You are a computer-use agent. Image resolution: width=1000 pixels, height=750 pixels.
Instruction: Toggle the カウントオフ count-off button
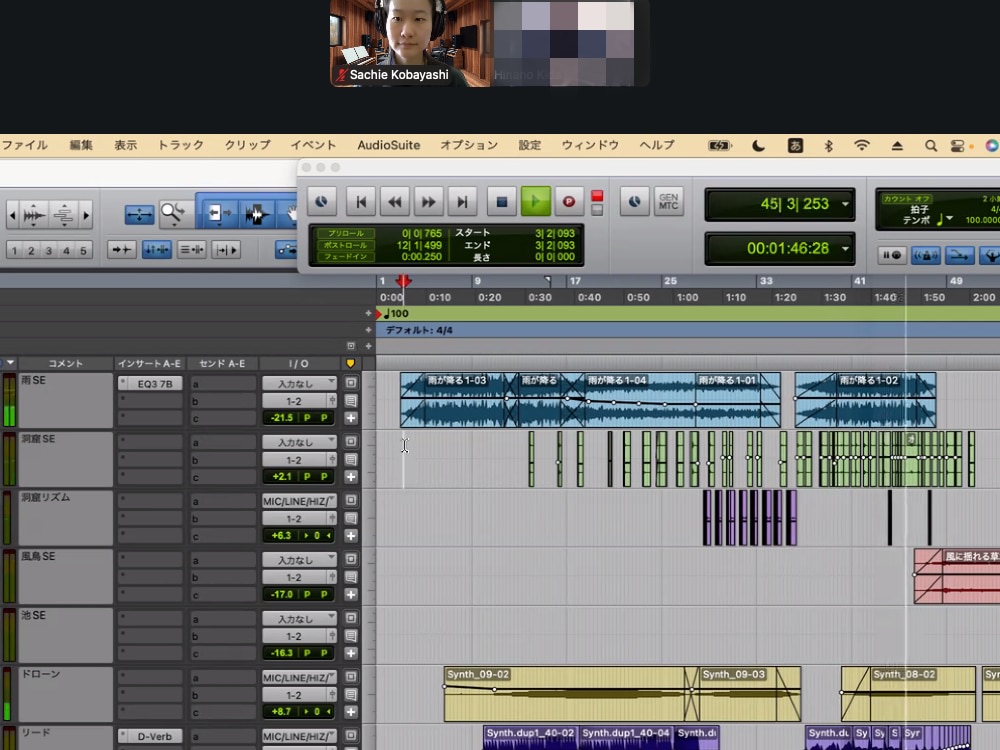906,199
